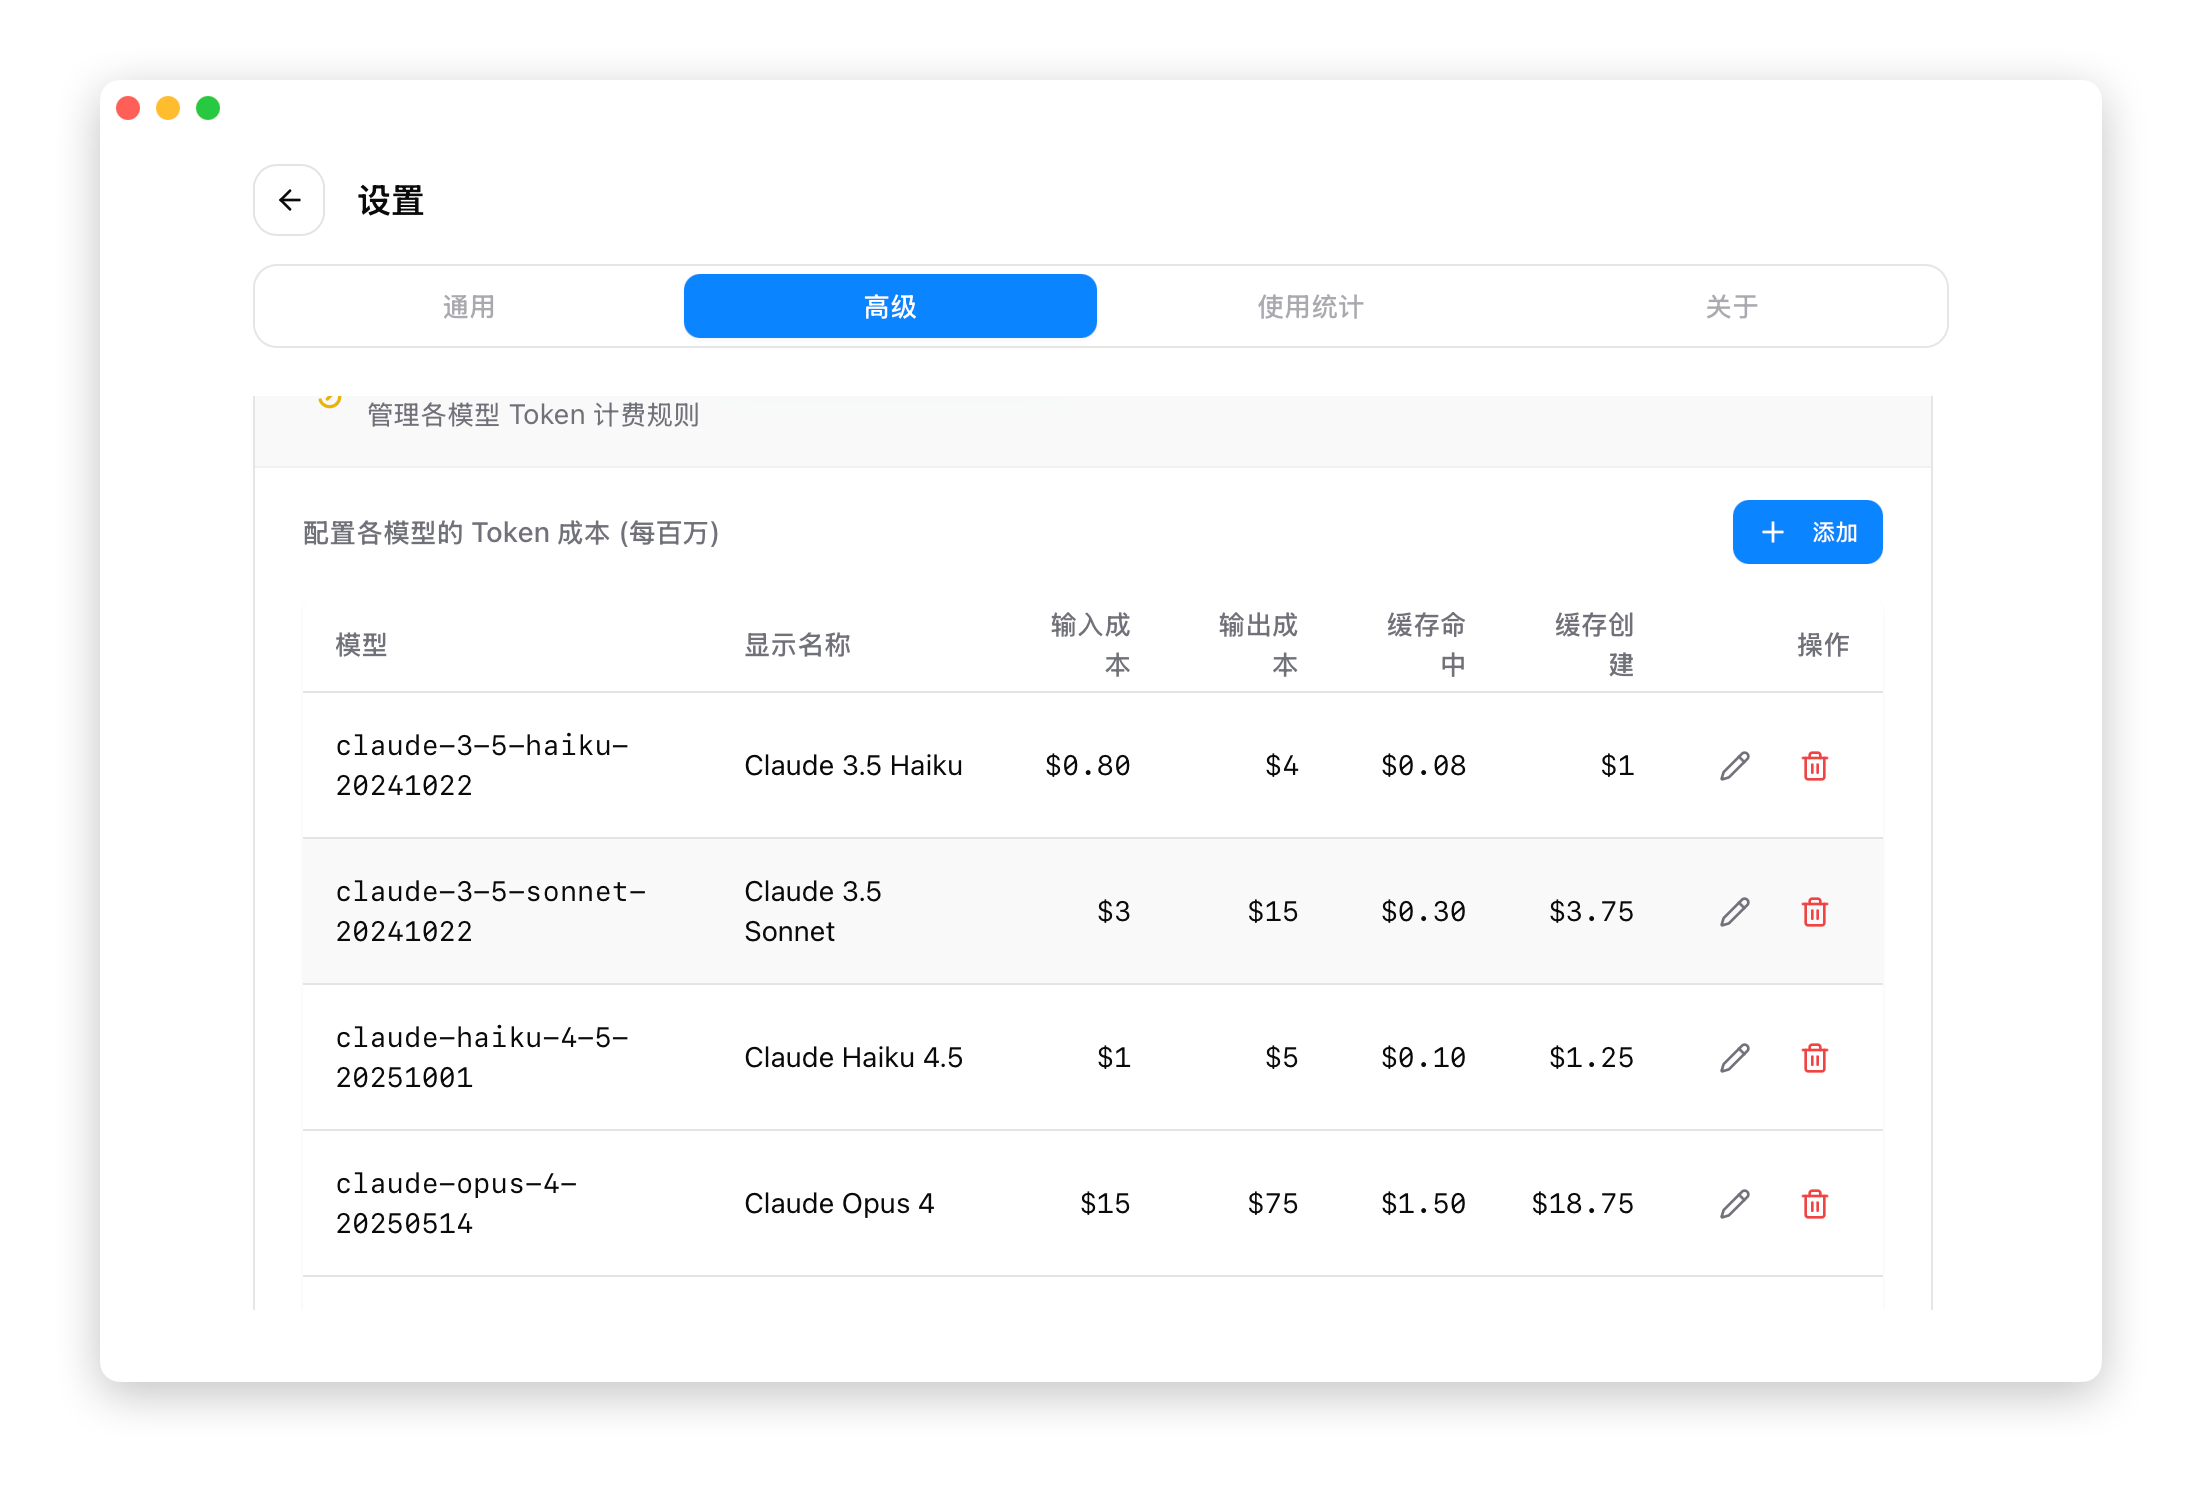Edit the Claude 3.5 Sonnet pricing row

tap(1735, 912)
